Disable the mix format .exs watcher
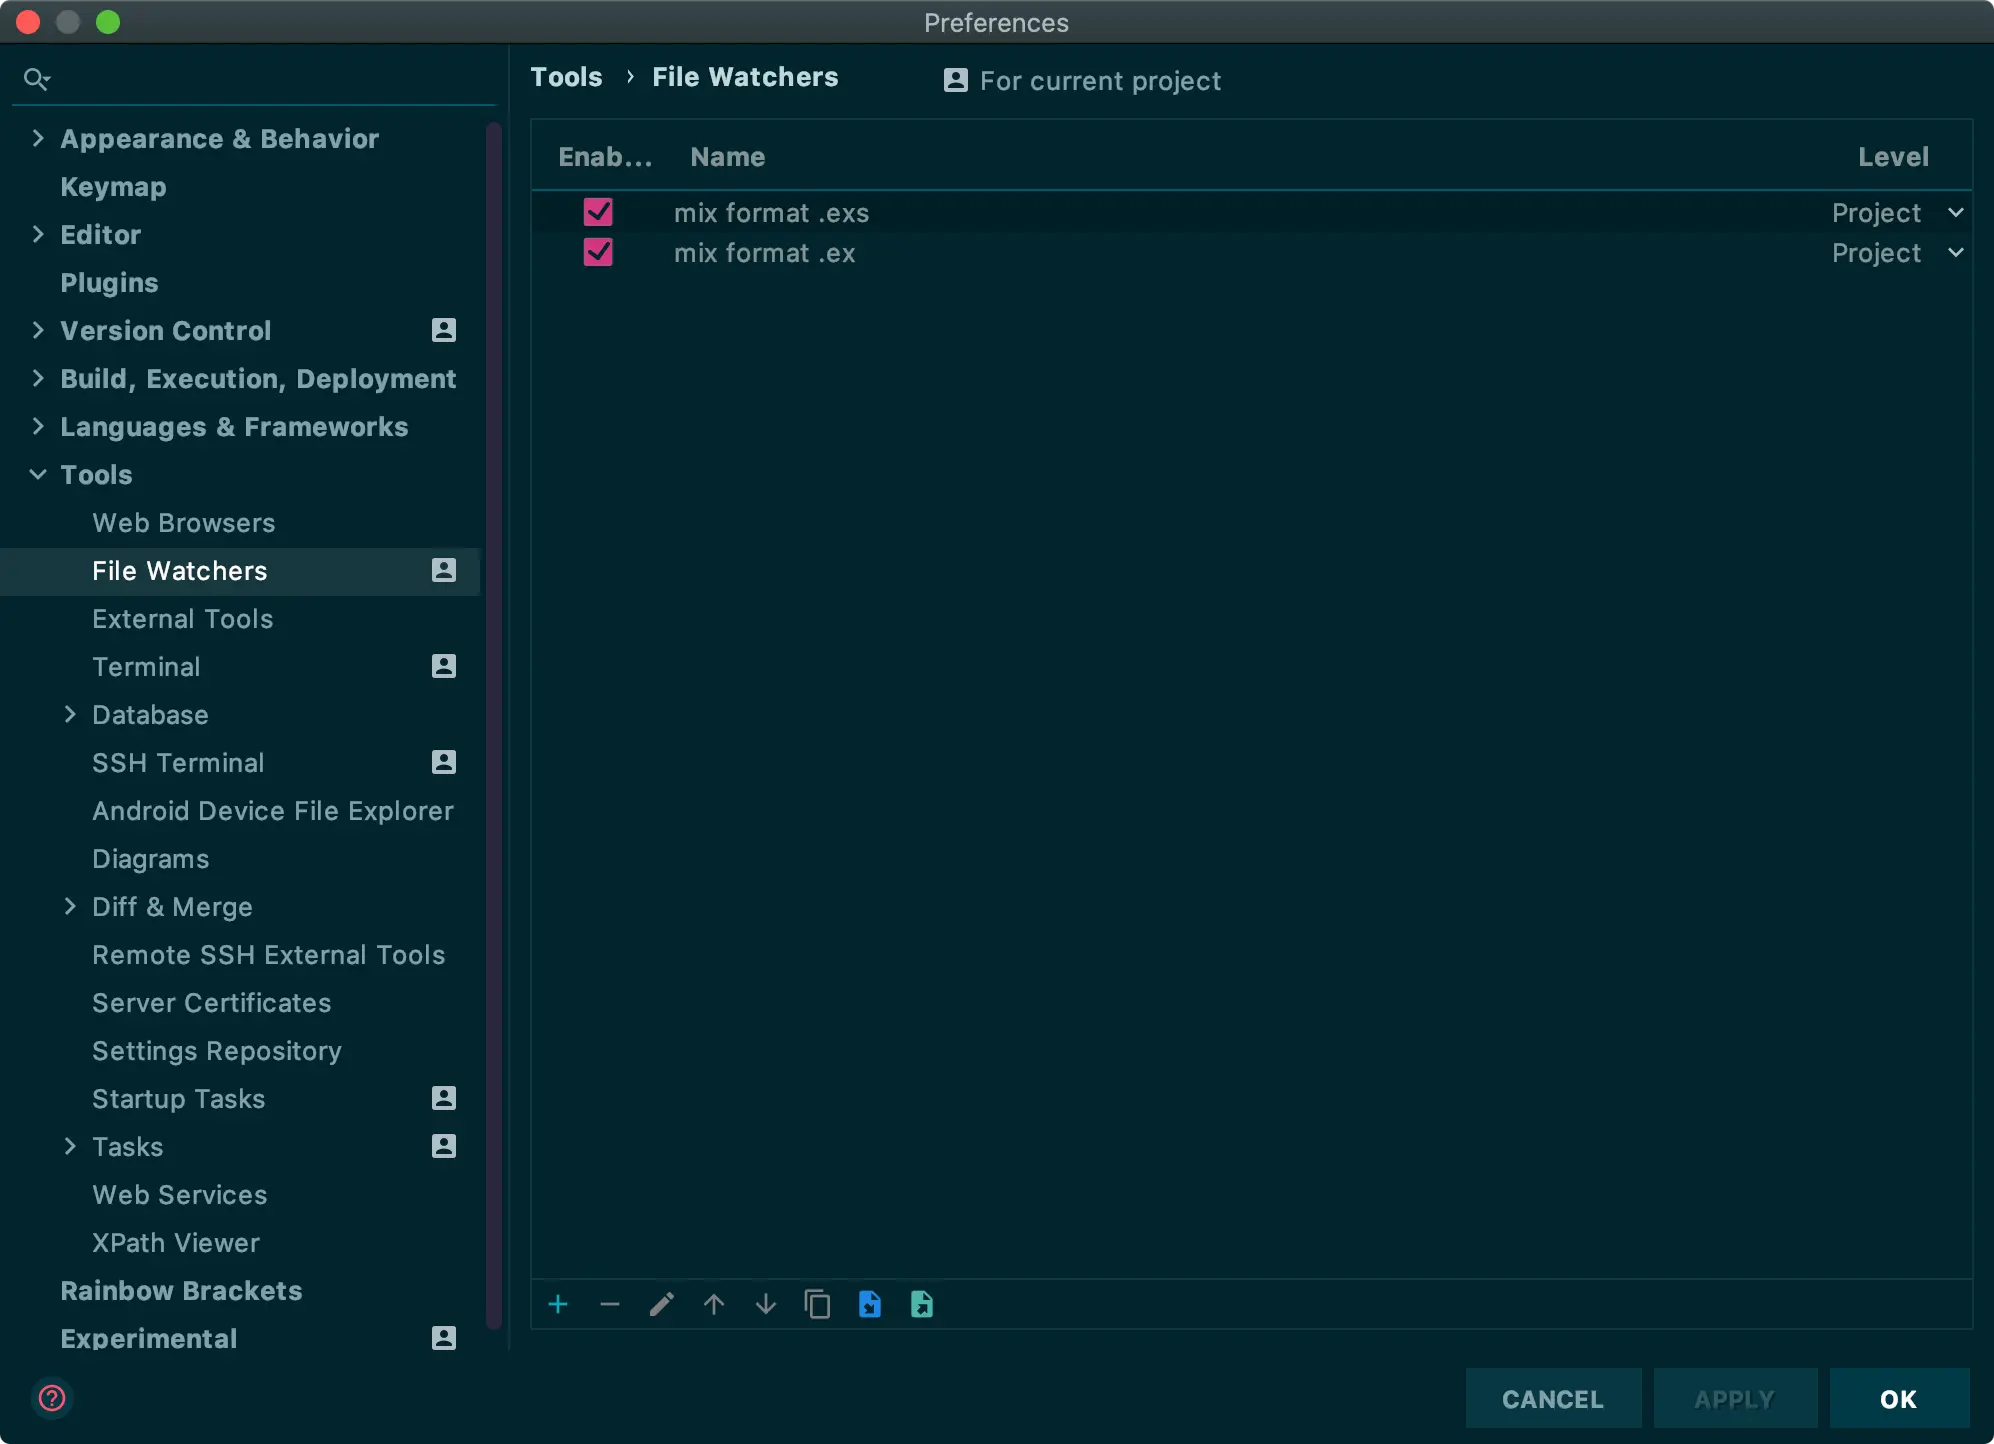 598,212
